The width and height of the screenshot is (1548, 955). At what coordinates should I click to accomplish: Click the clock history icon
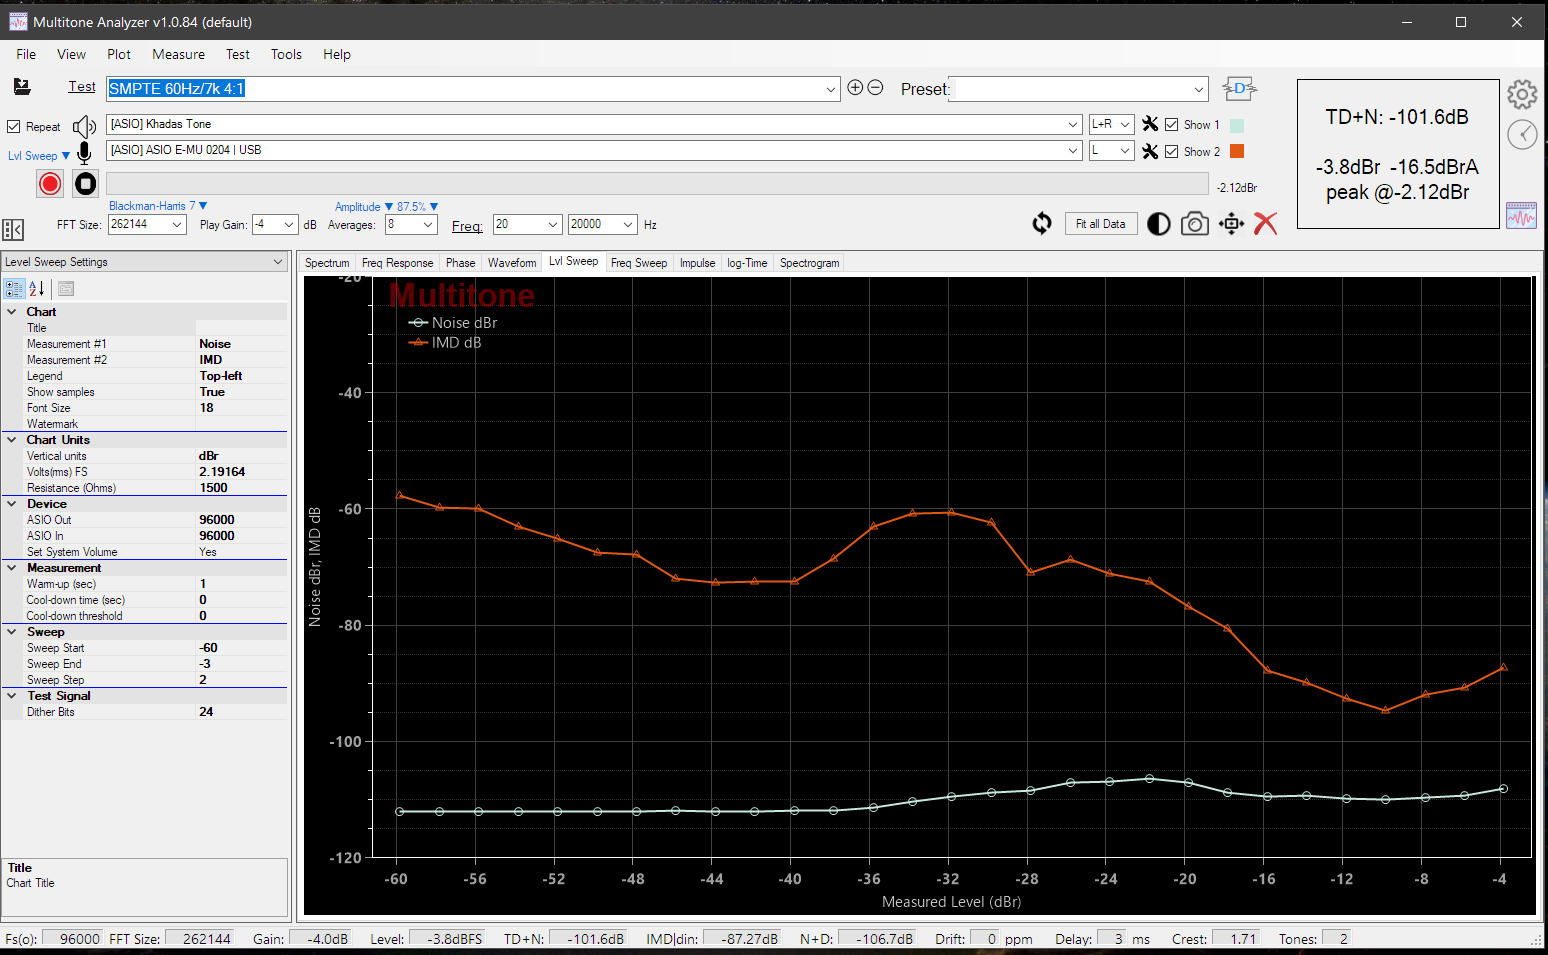(x=1522, y=134)
